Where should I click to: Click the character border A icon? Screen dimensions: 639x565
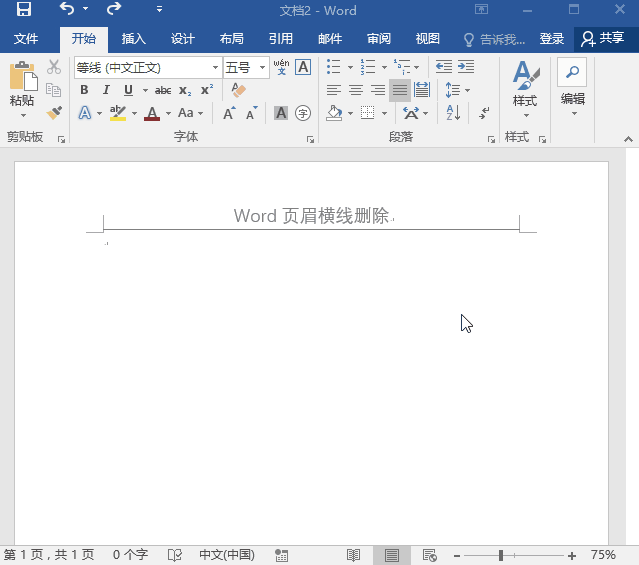[303, 67]
